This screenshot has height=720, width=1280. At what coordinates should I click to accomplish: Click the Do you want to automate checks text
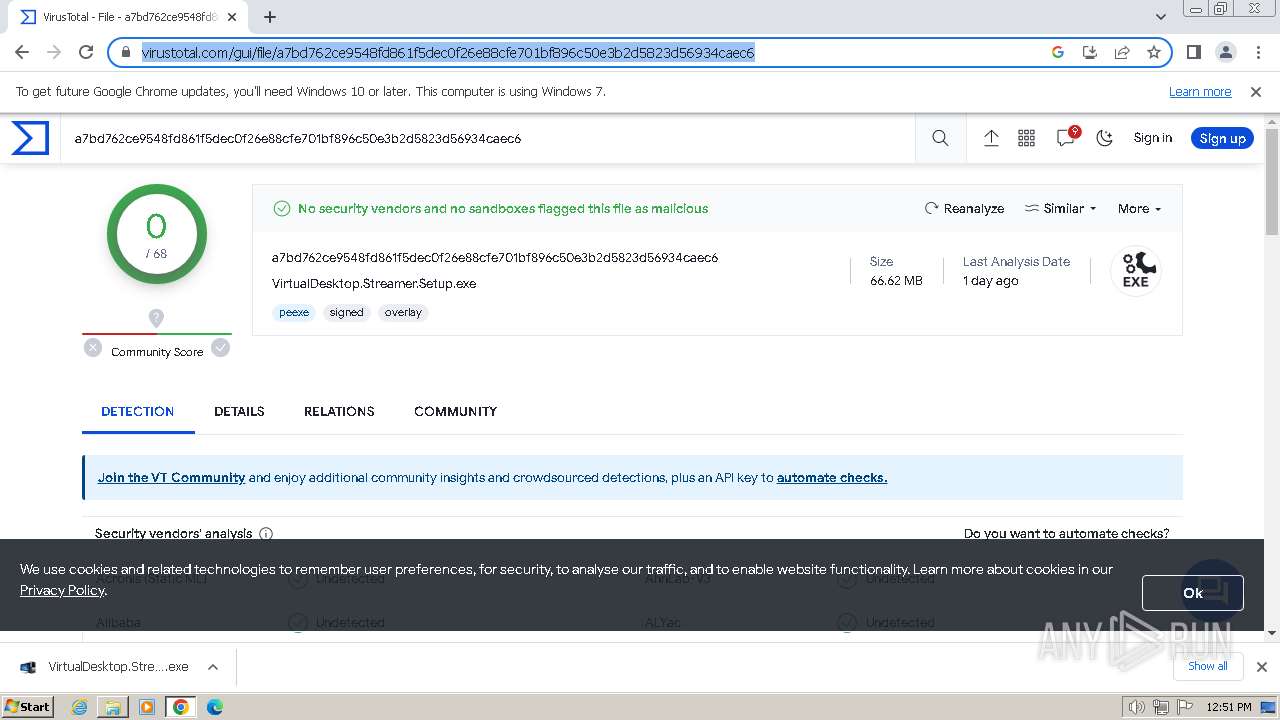click(1066, 533)
